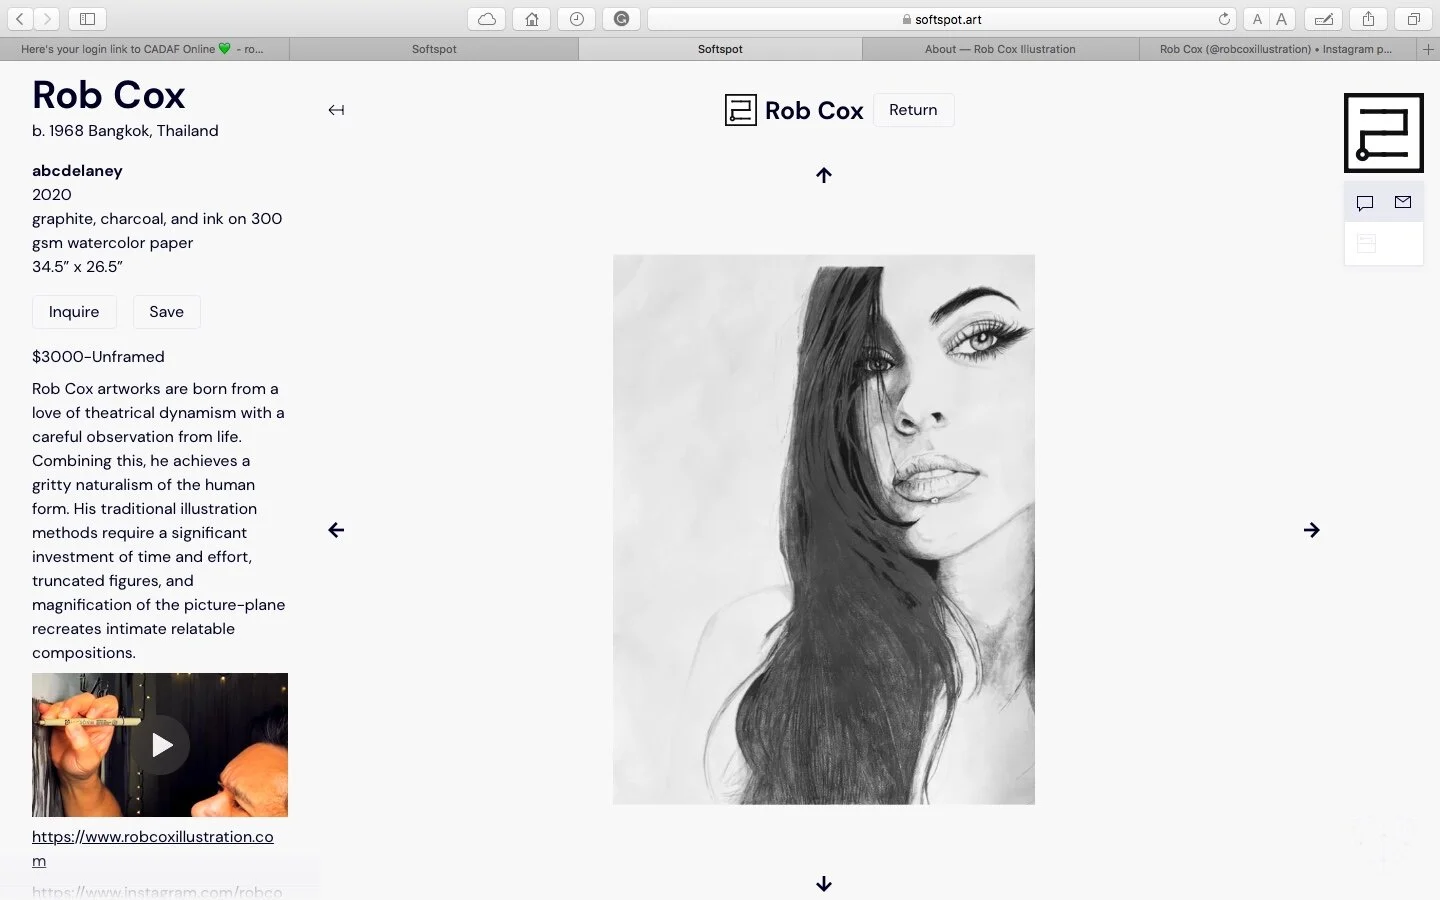Screen dimensions: 1440x900
Task: Select the active Softspot tab
Action: point(720,49)
